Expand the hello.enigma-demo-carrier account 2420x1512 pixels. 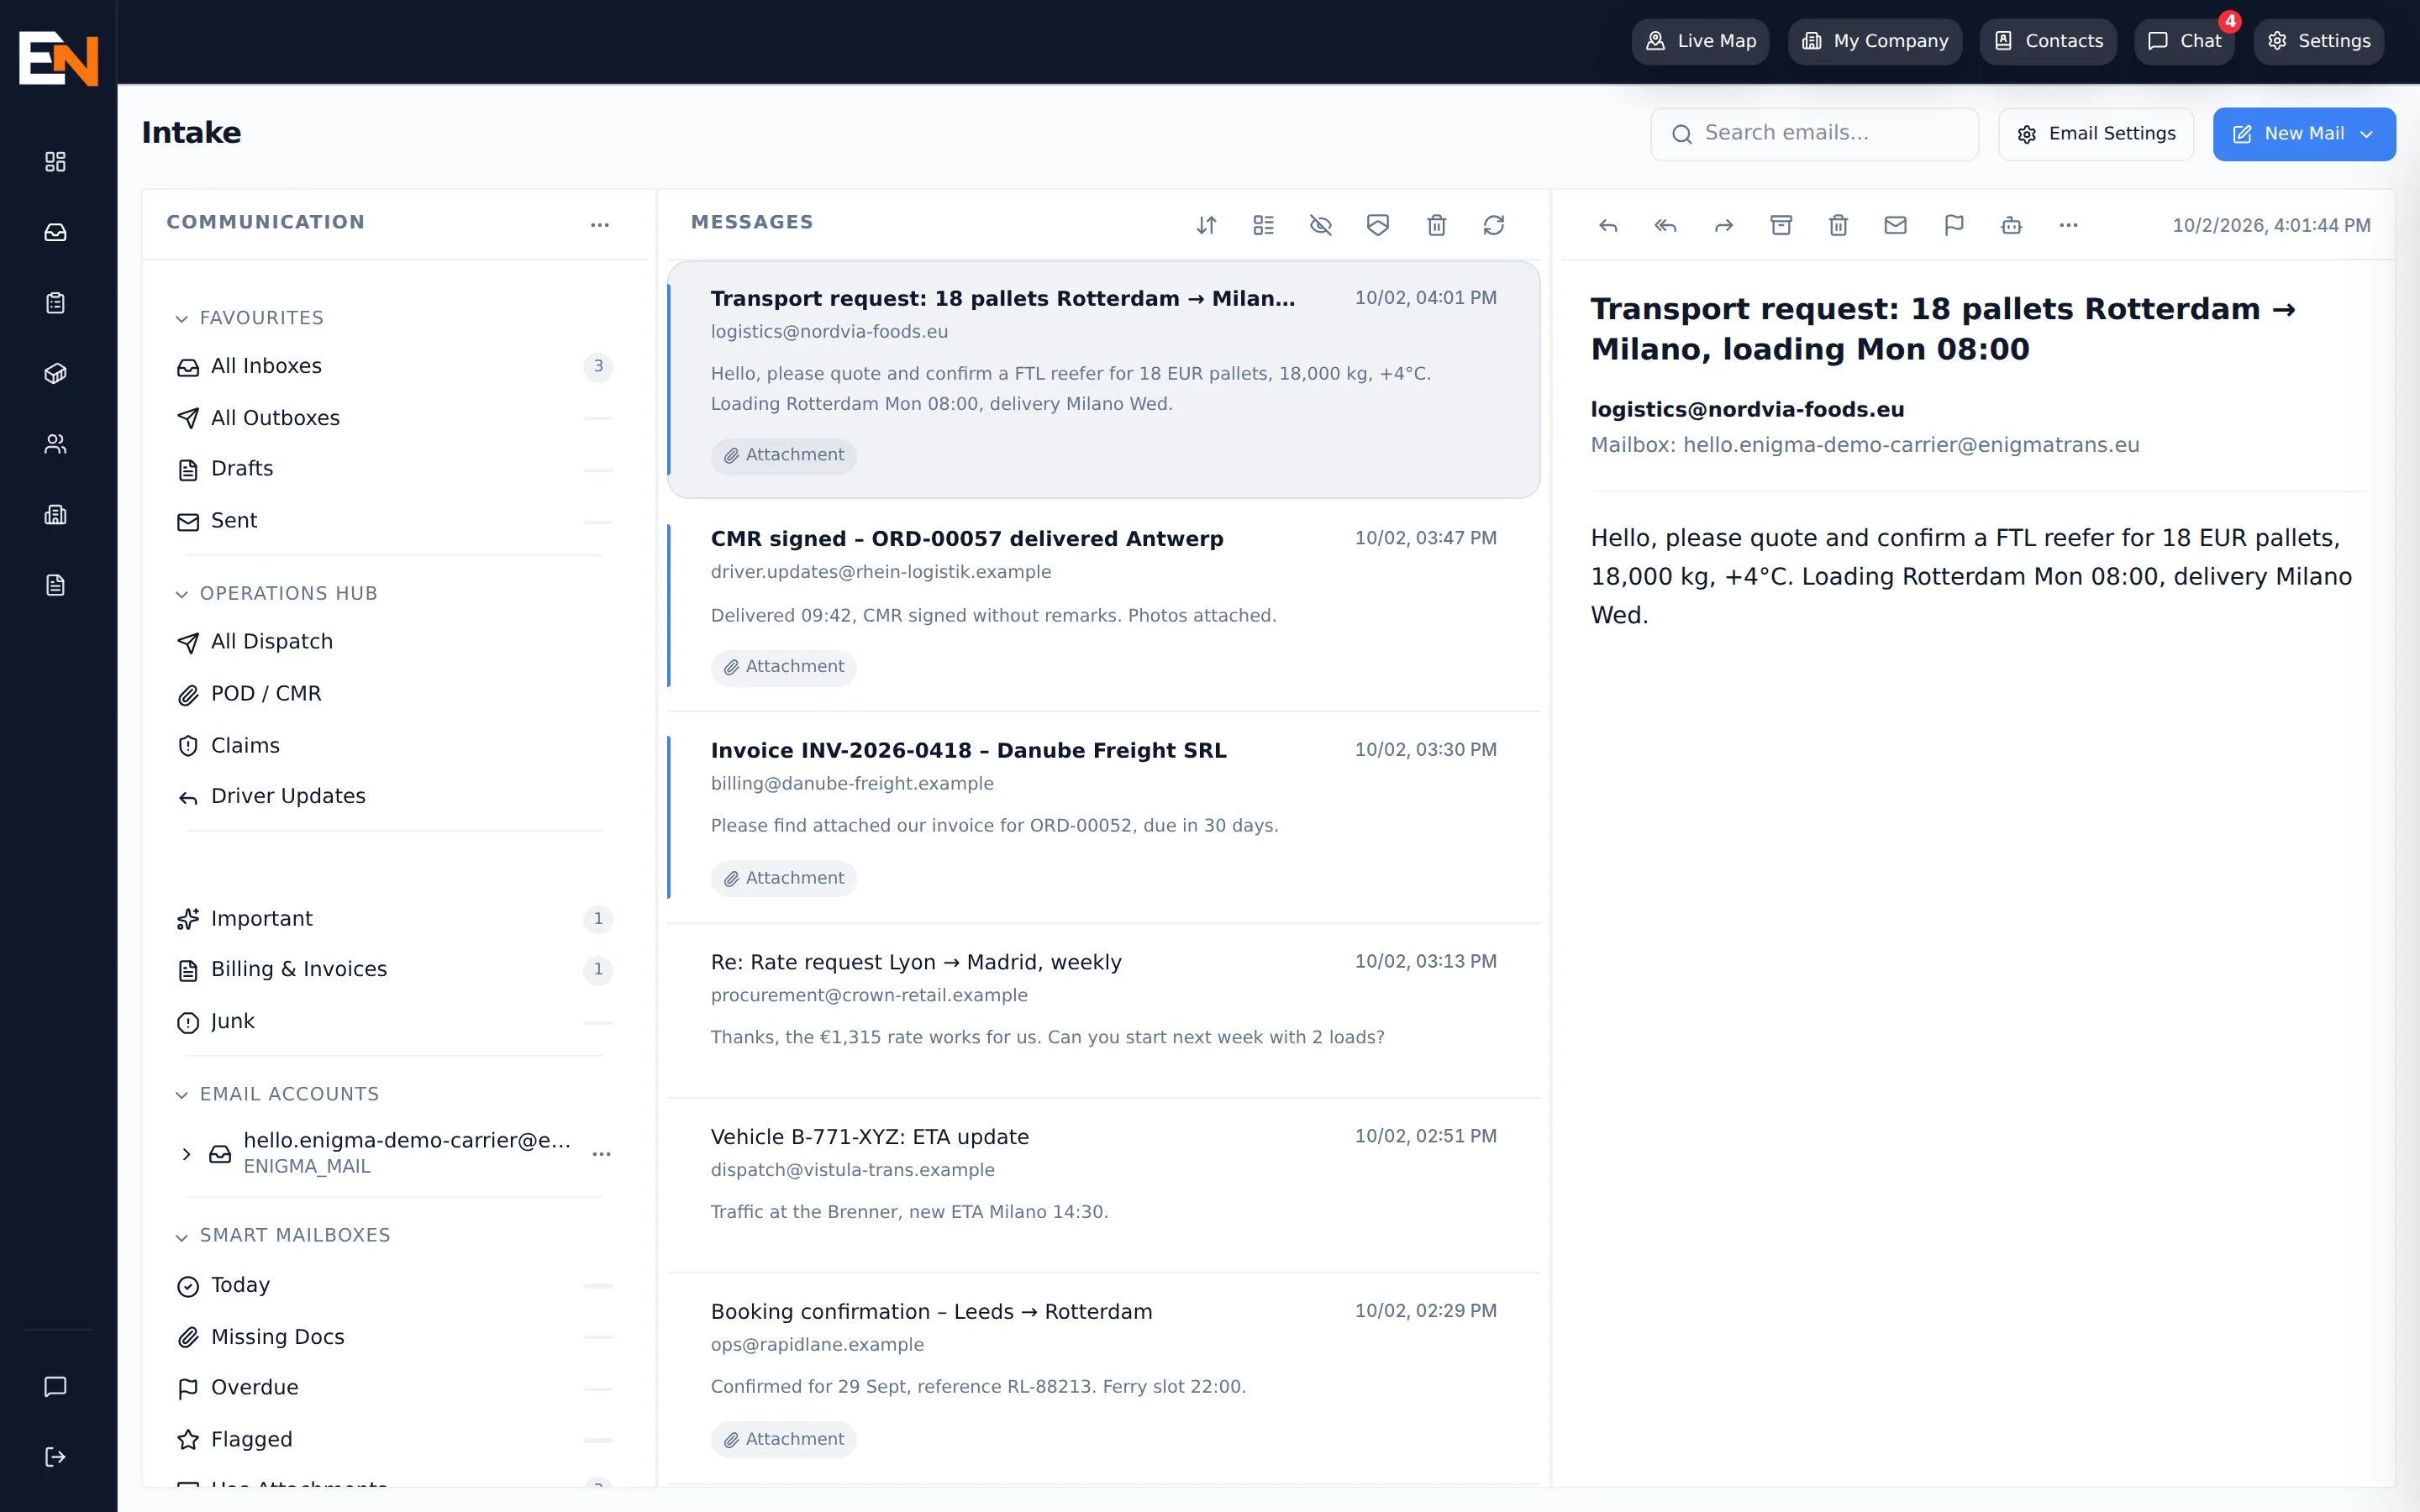click(186, 1154)
